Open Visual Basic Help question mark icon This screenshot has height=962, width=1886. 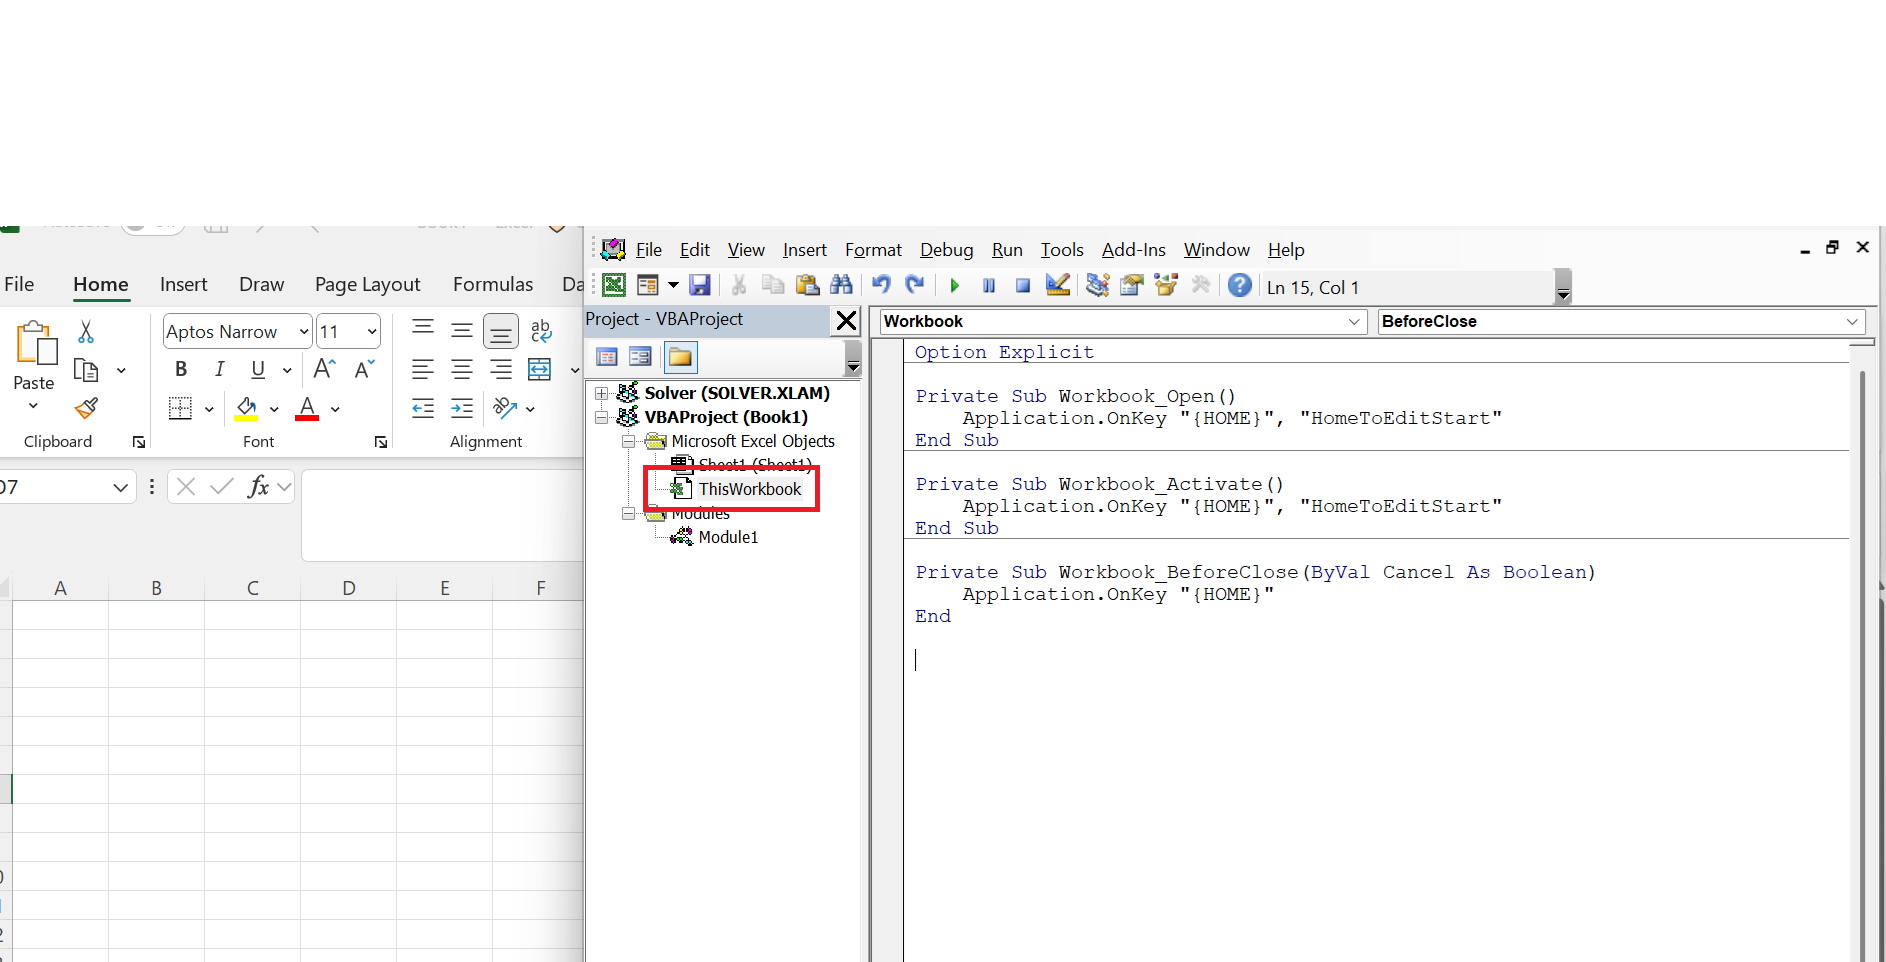tap(1240, 286)
